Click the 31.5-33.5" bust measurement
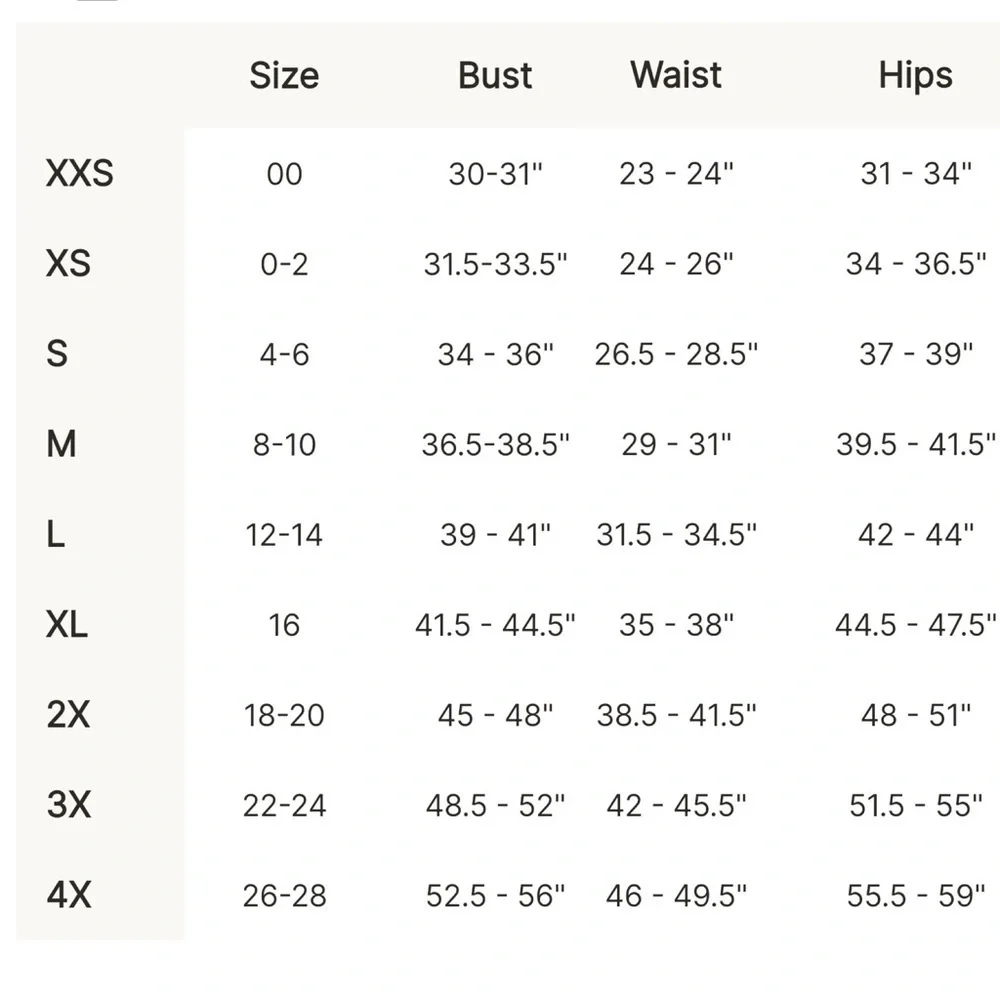1000x1000 pixels. pos(495,264)
